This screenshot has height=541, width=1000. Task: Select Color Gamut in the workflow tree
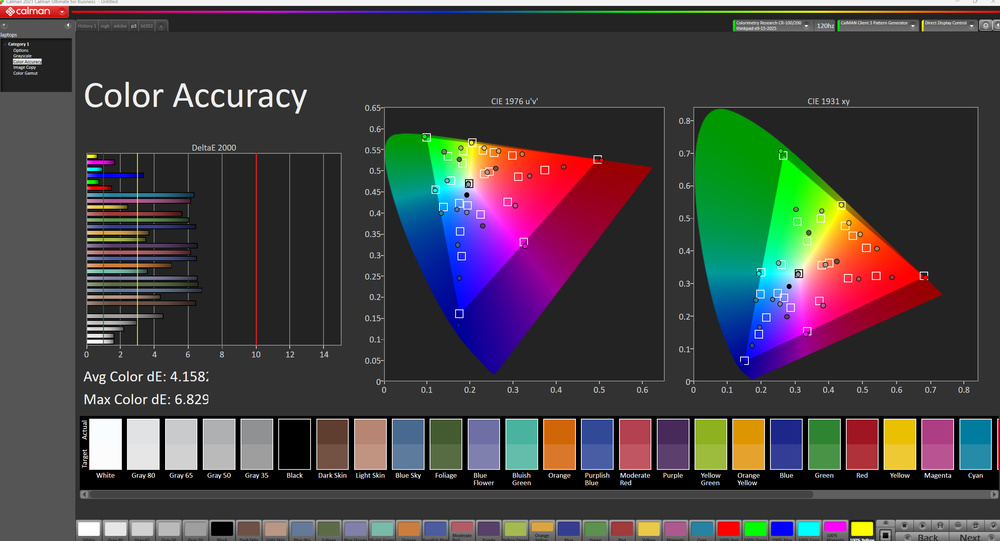26,73
